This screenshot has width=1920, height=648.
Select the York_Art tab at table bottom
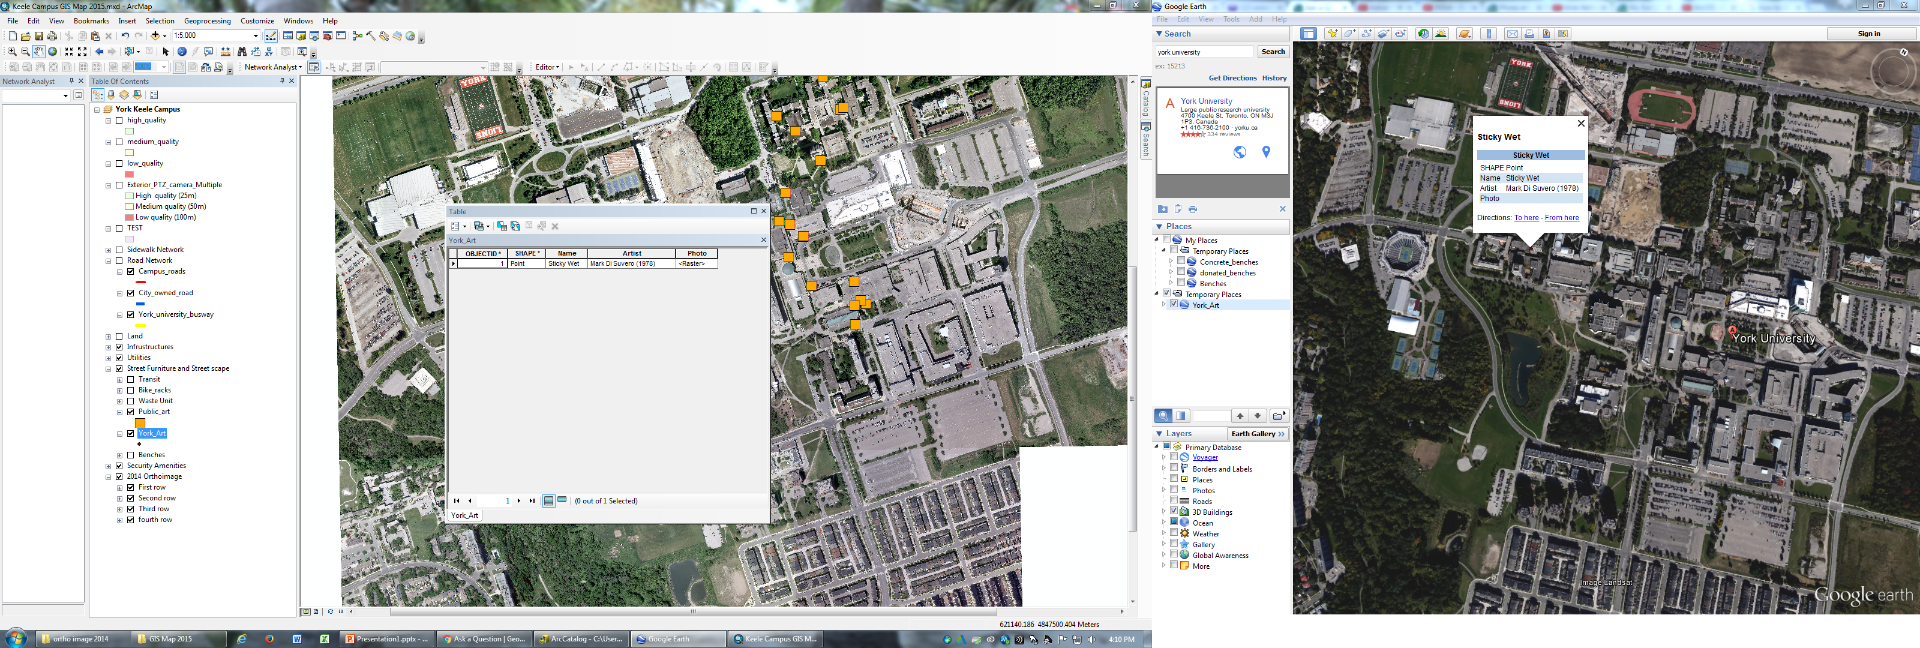[x=465, y=515]
